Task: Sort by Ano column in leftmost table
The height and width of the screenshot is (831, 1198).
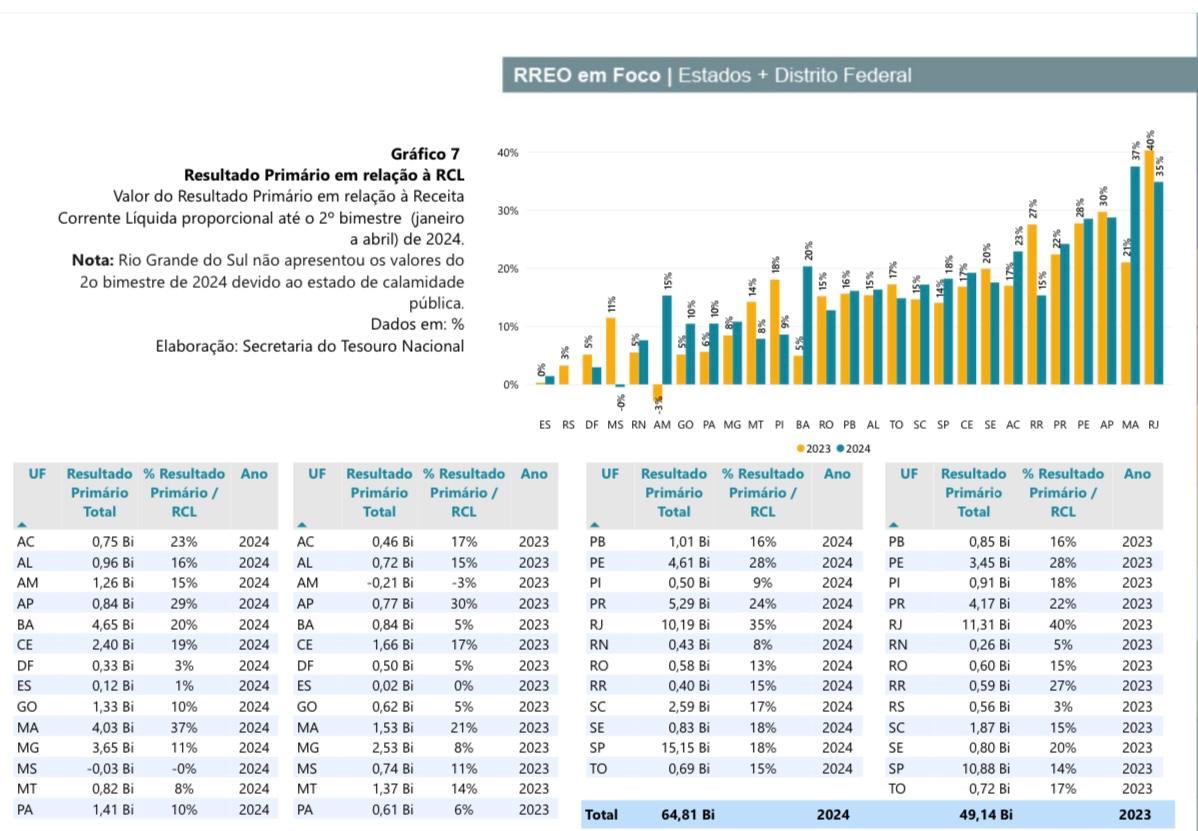Action: pos(254,474)
